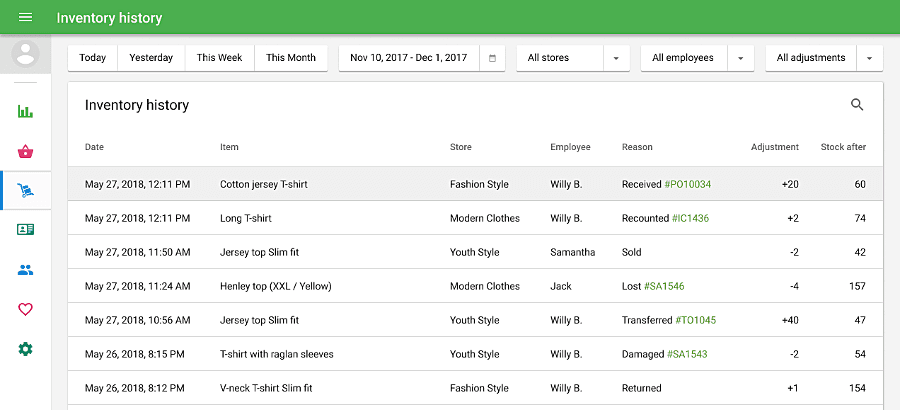Open transfer order #TO1045 link
The height and width of the screenshot is (410, 900).
(695, 320)
